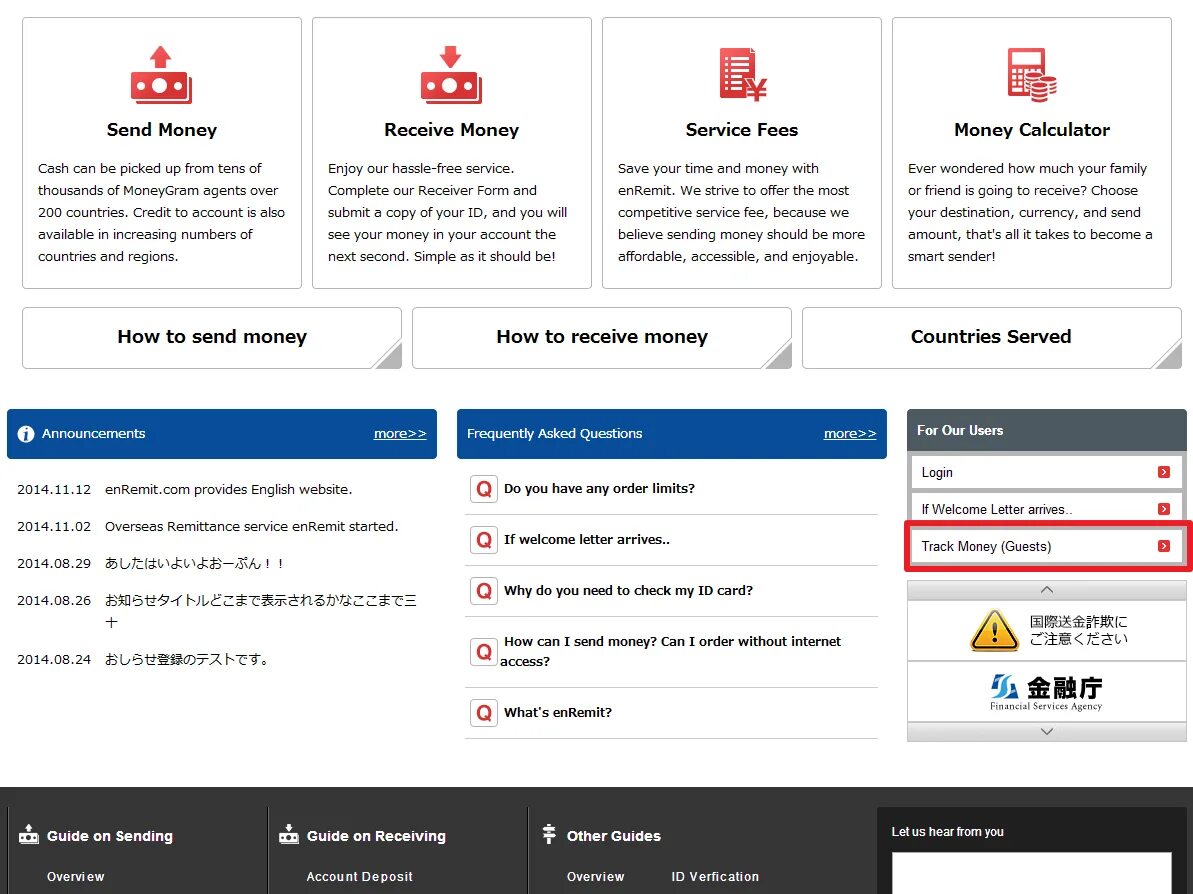Click red arrow icon on Login row

click(1163, 472)
